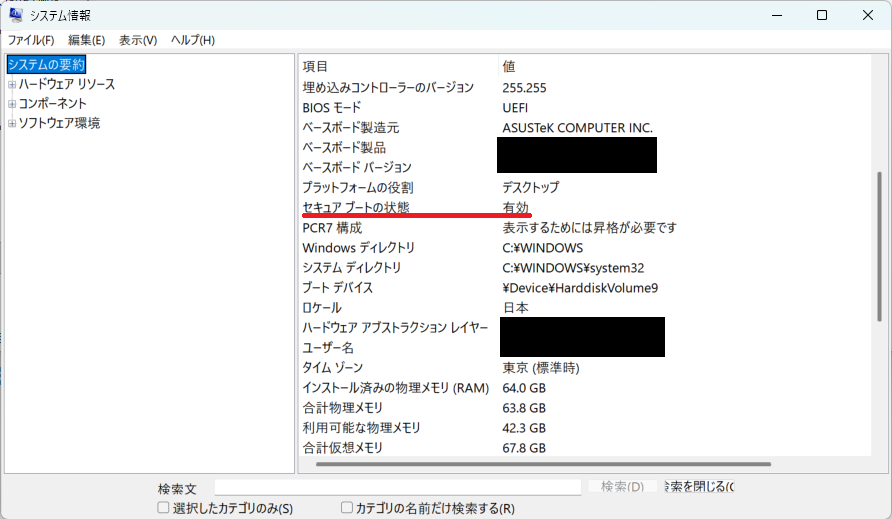
Task: Click the vertical scrollbar thumb in details pane
Action: pos(879,245)
